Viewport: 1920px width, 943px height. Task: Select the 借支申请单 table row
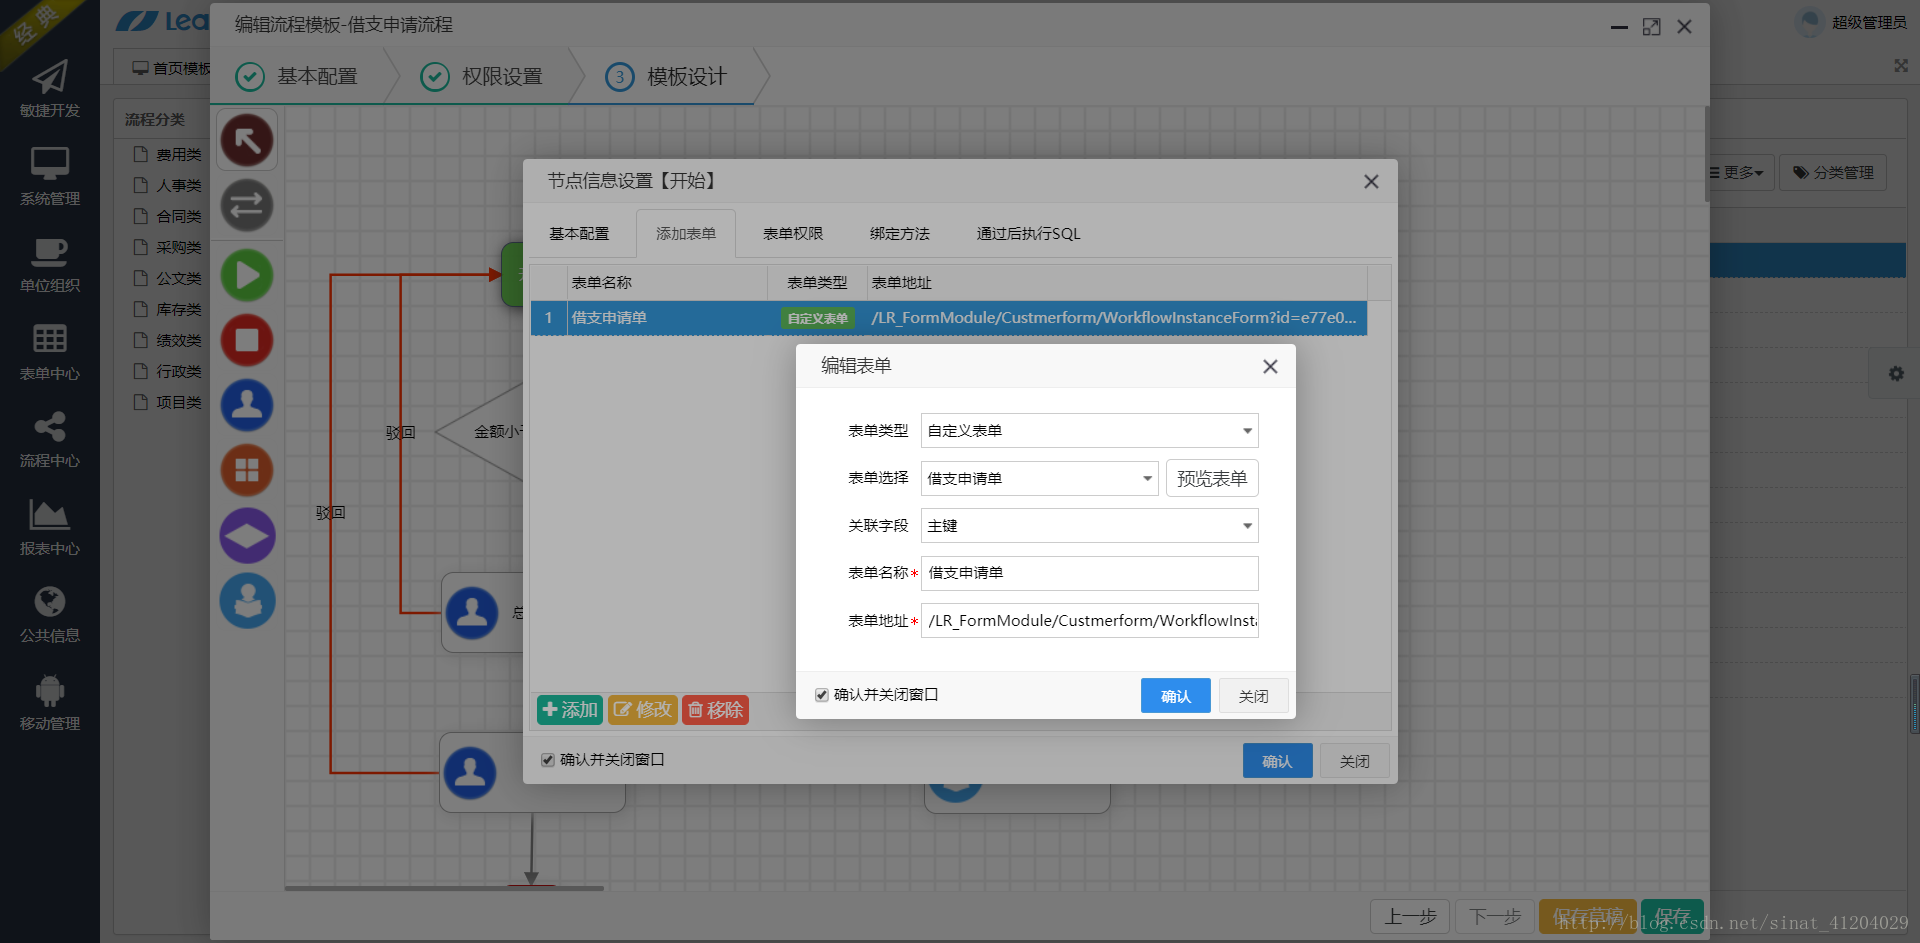948,318
